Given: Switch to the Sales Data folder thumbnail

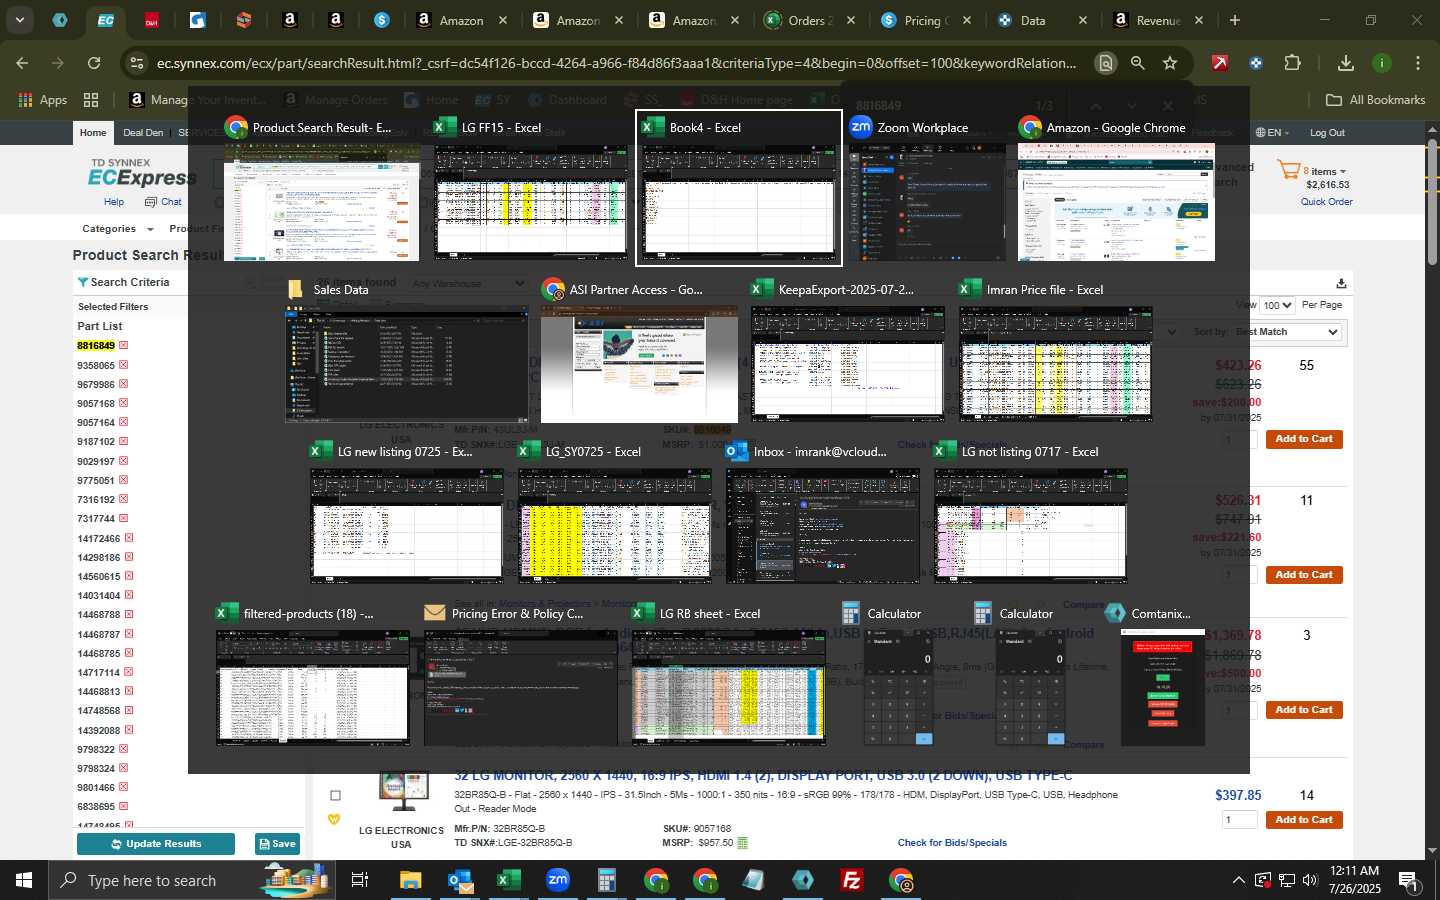Looking at the screenshot, I should click(406, 350).
